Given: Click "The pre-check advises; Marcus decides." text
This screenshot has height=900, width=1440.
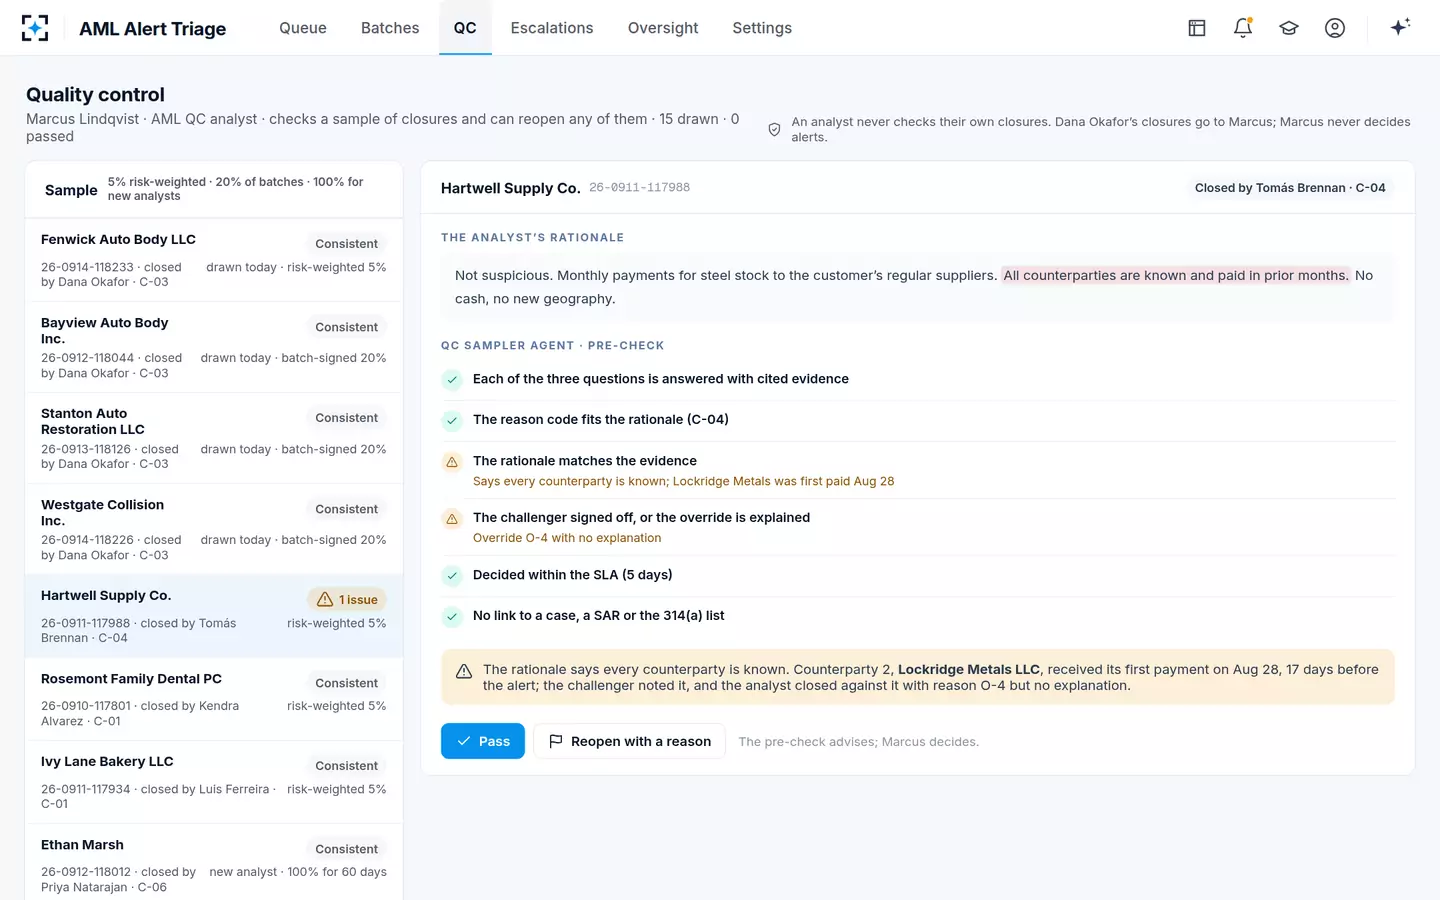Looking at the screenshot, I should 858,742.
